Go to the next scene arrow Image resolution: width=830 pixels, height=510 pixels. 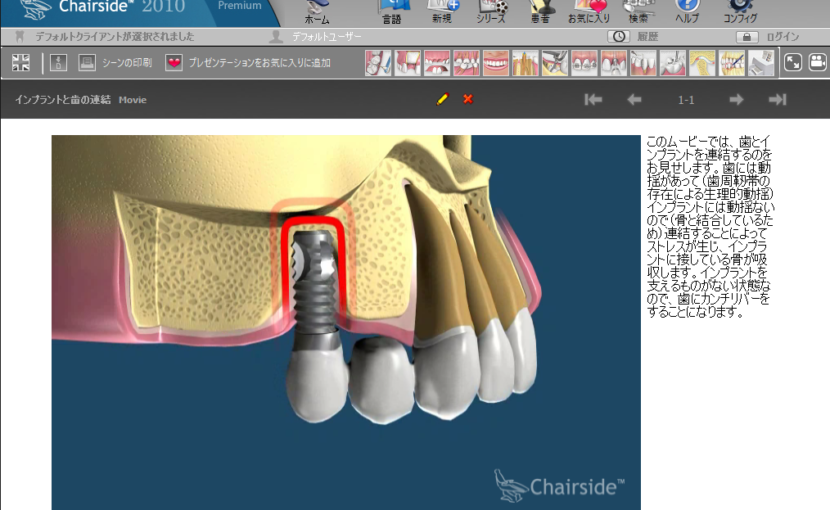[736, 99]
